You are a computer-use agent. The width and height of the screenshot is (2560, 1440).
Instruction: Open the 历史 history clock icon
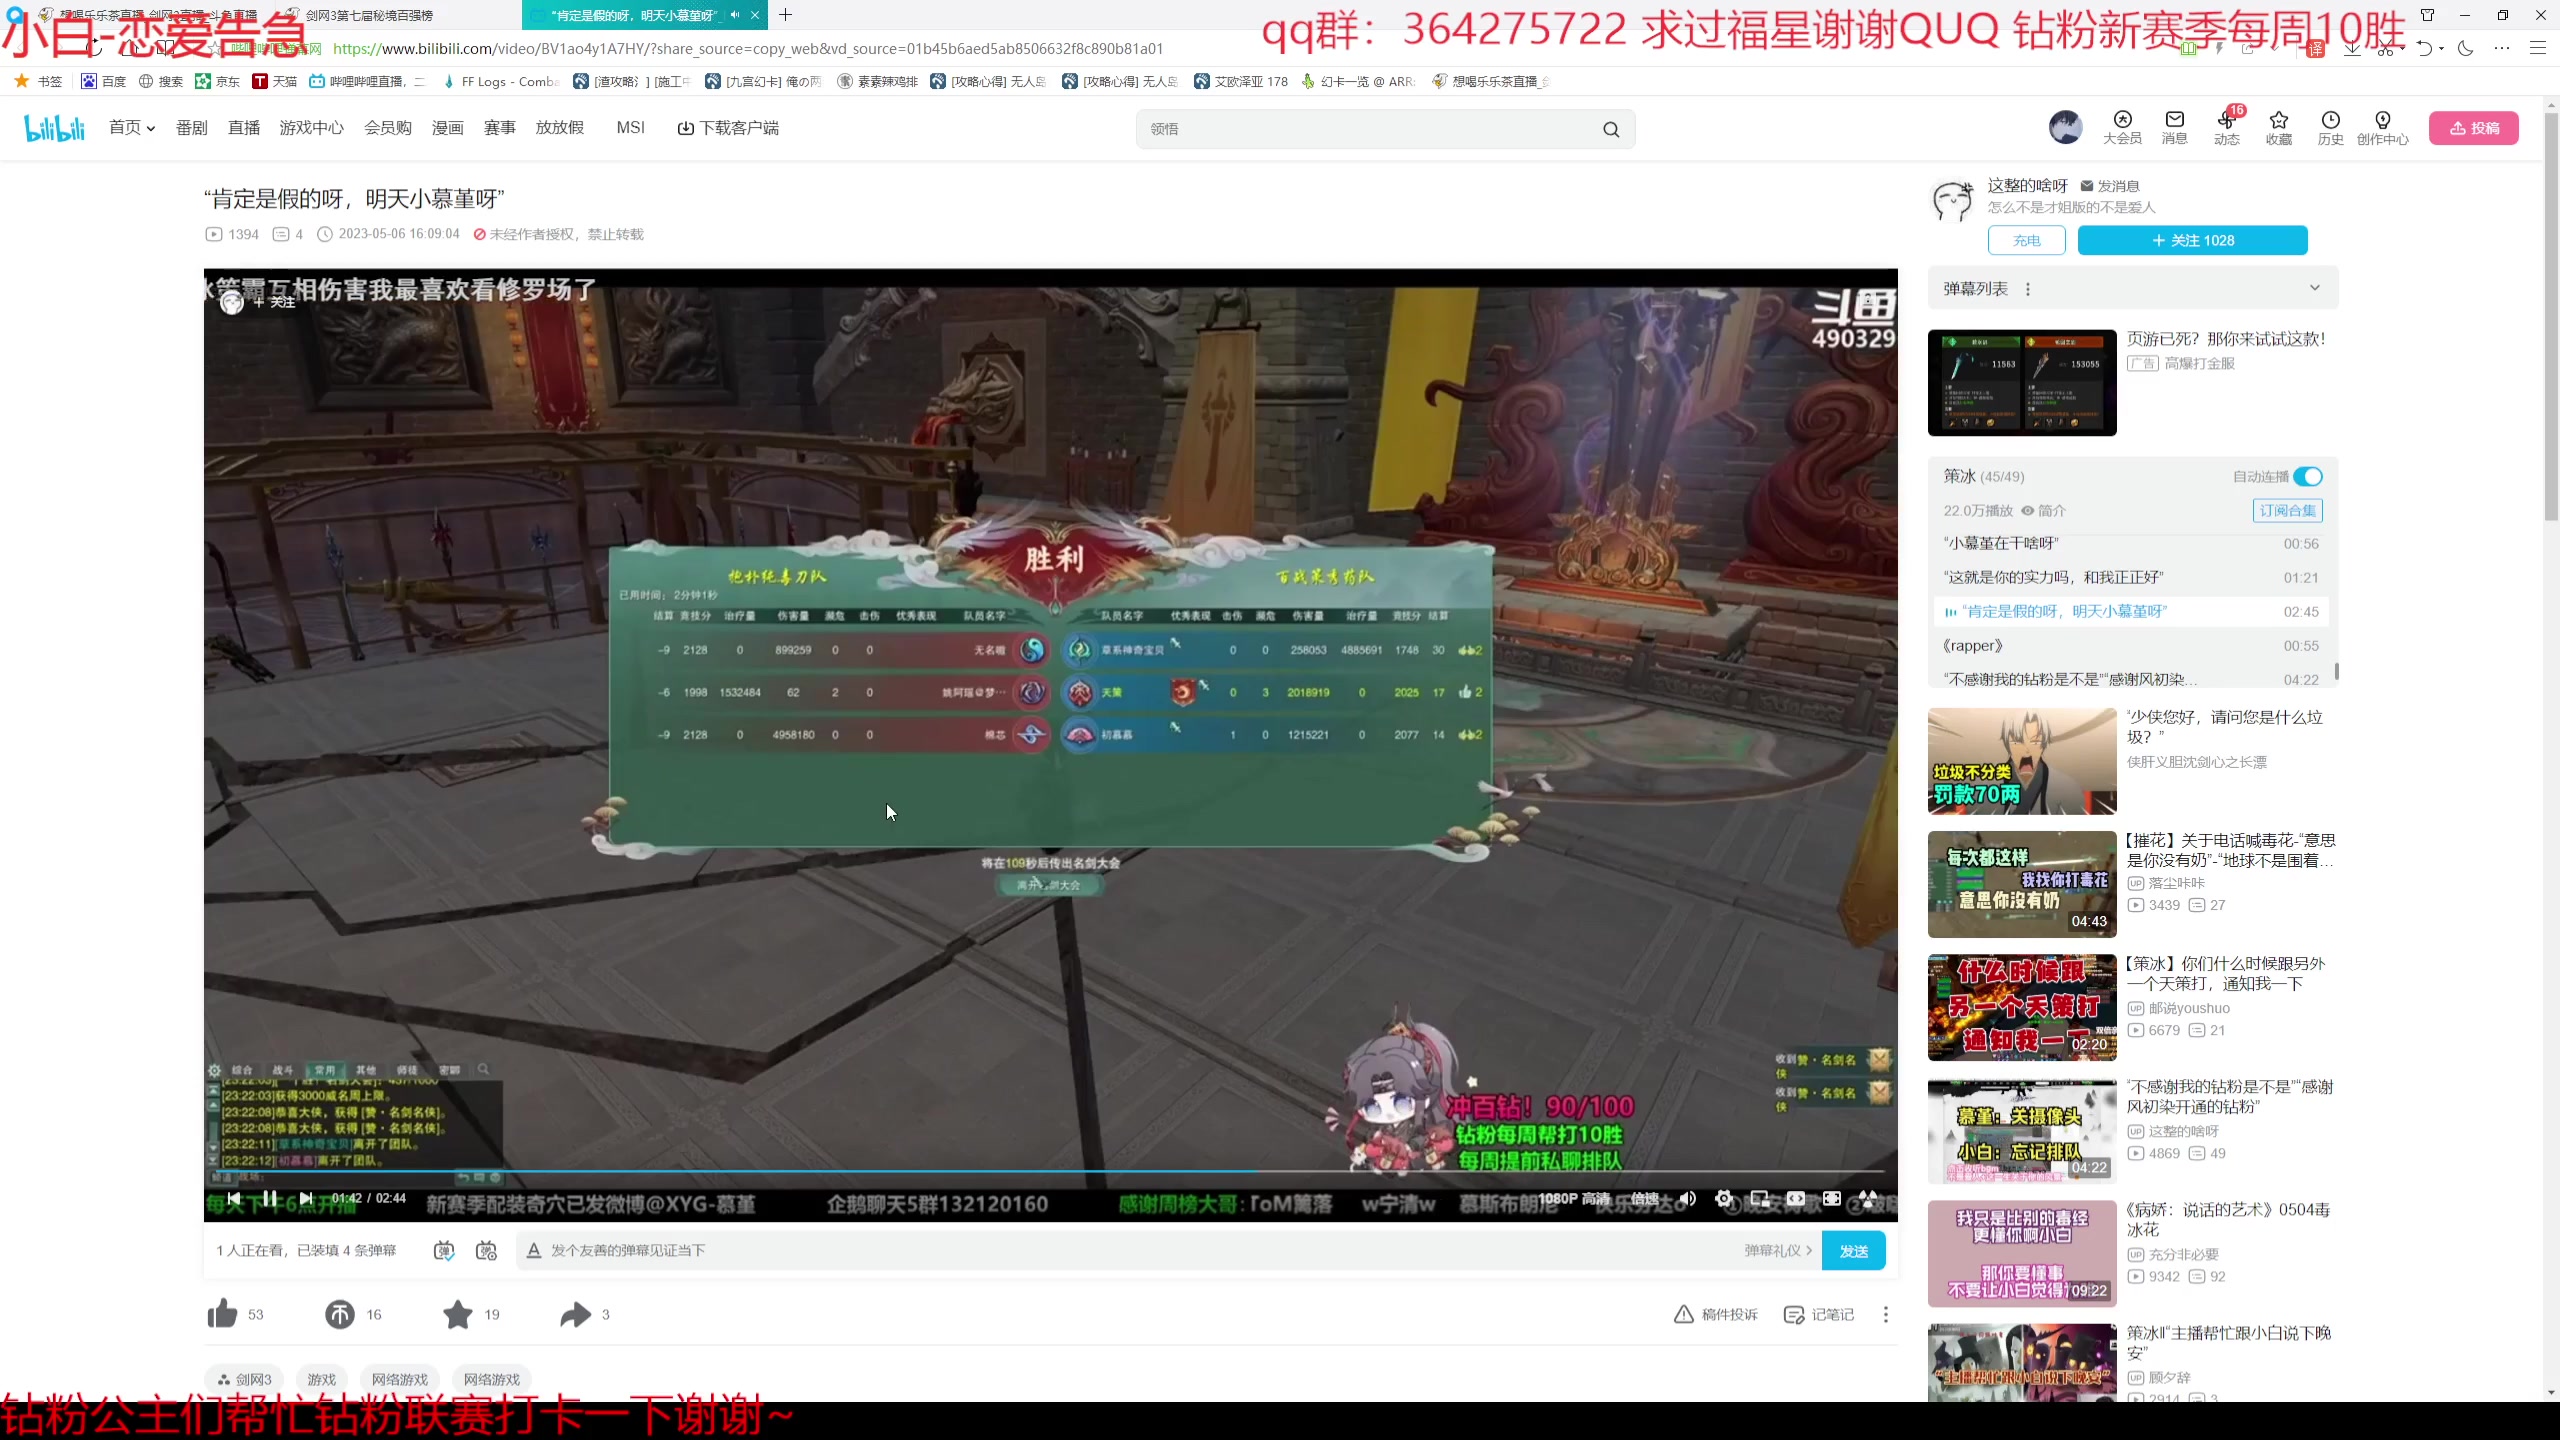click(2331, 128)
